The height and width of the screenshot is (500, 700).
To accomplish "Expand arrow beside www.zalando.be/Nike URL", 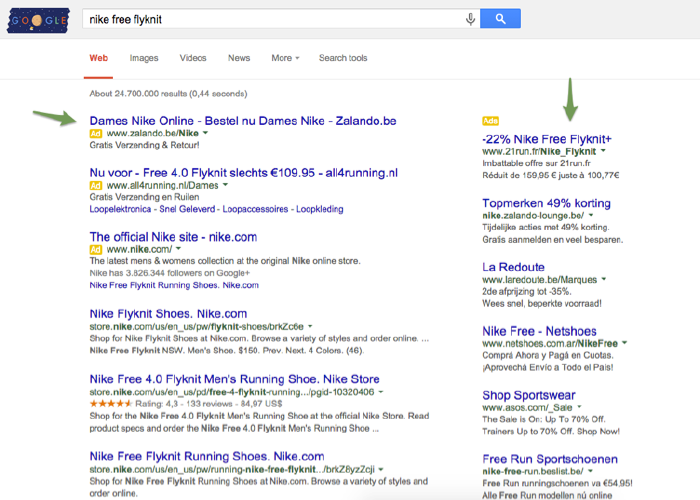I will pos(205,133).
